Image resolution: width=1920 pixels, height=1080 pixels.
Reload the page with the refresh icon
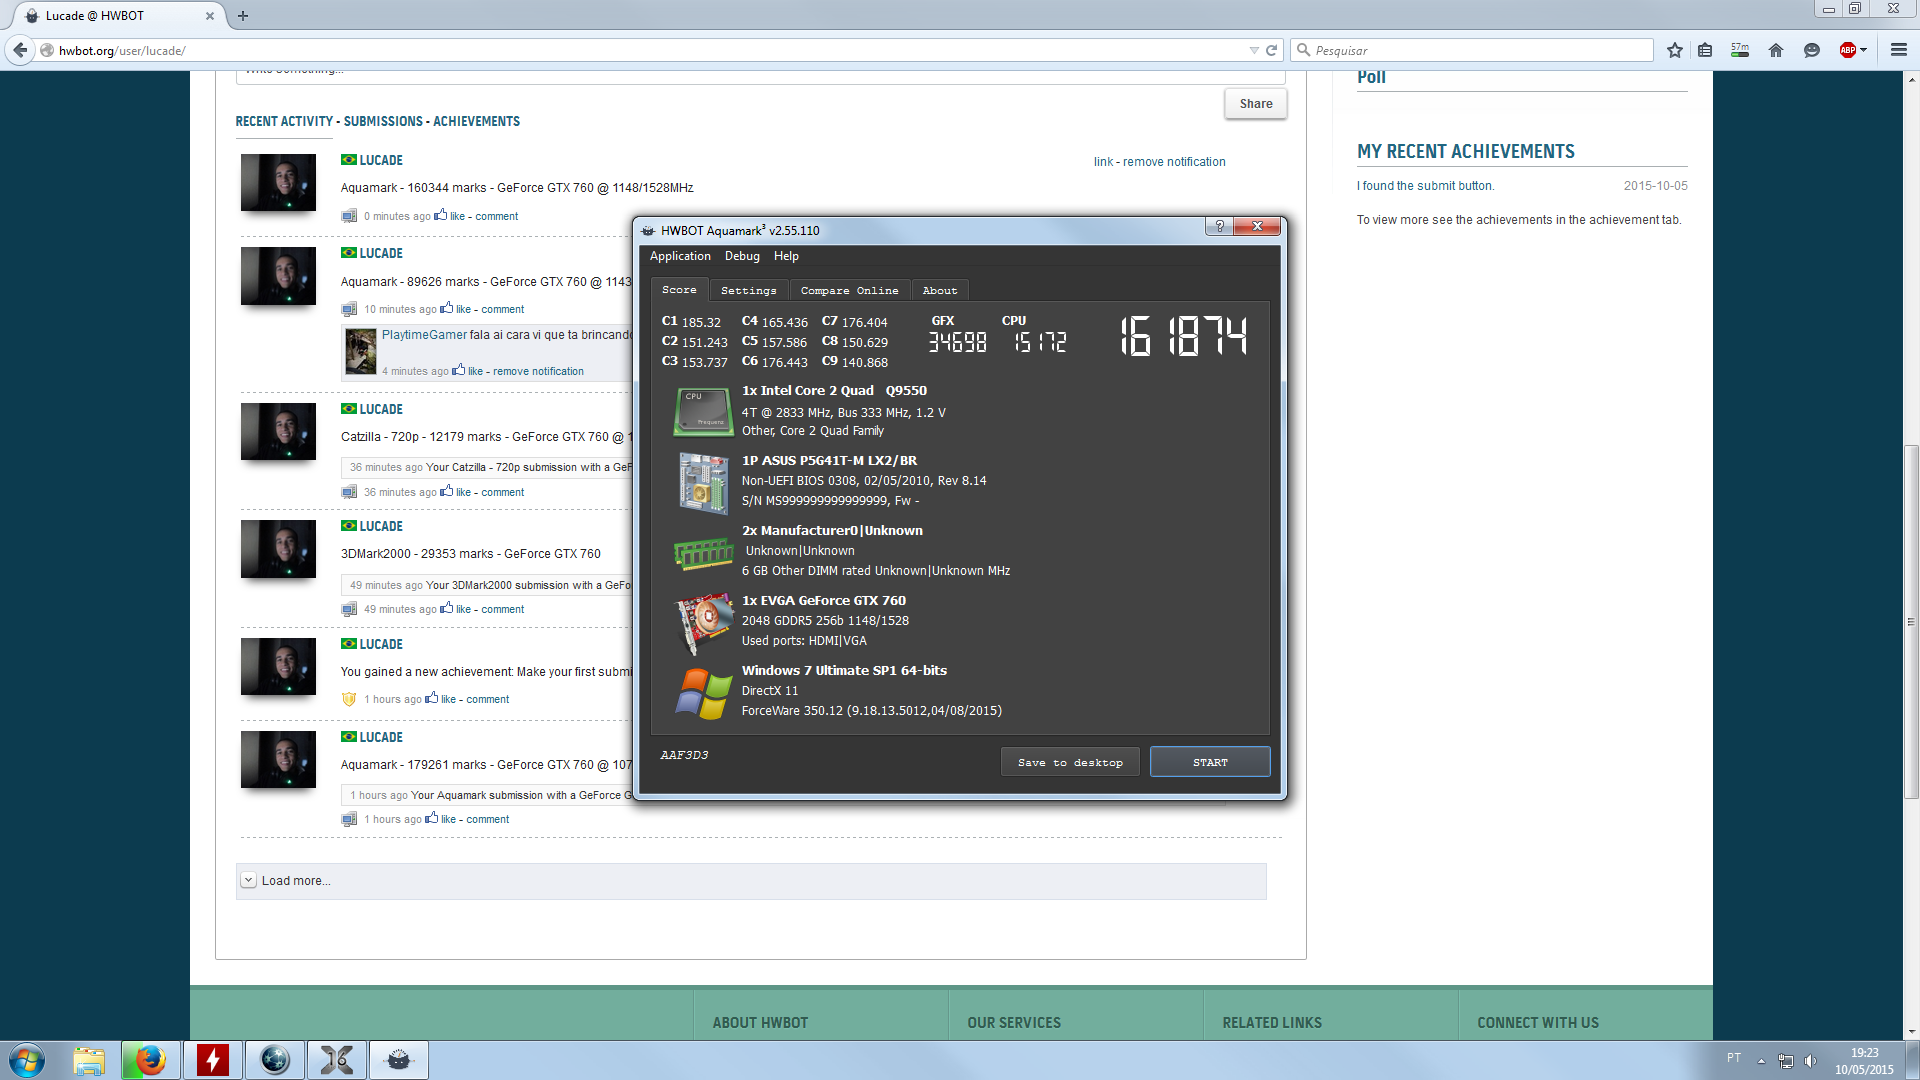point(1272,50)
